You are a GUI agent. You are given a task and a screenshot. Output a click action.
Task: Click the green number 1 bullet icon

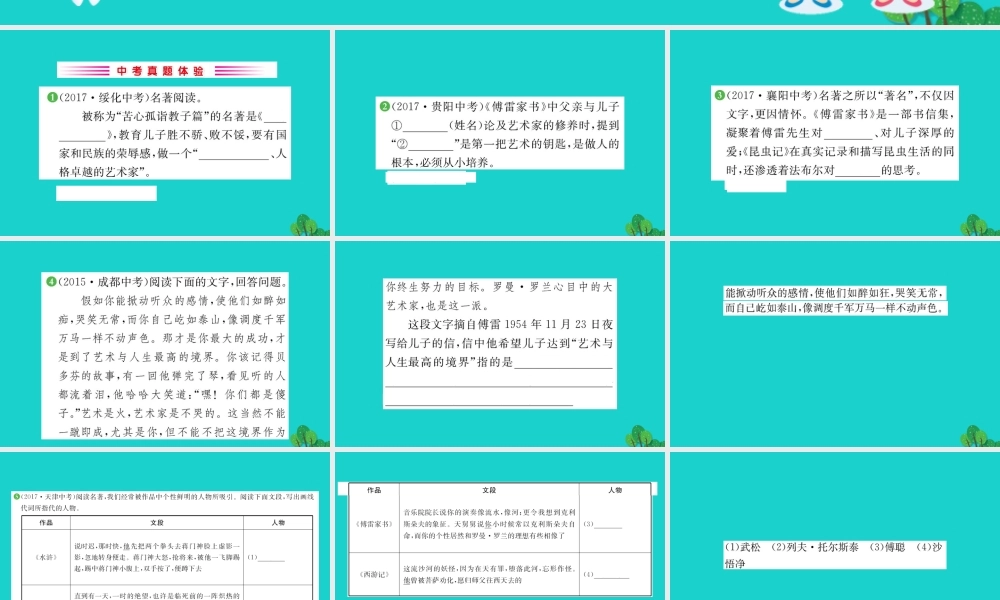52,98
